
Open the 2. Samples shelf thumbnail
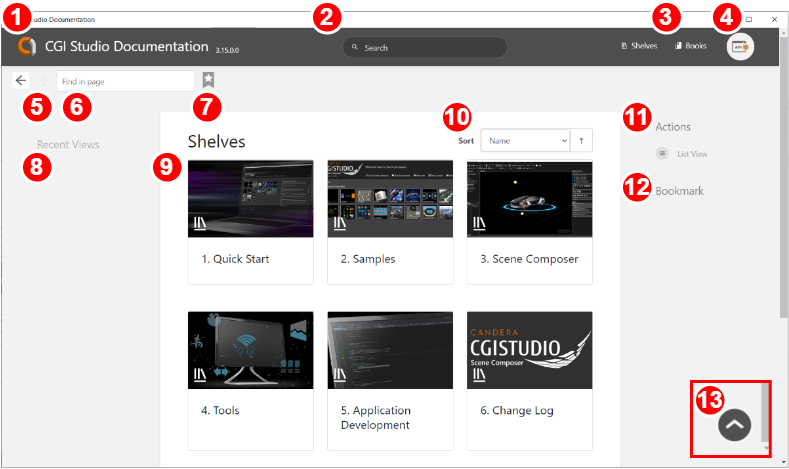point(390,199)
